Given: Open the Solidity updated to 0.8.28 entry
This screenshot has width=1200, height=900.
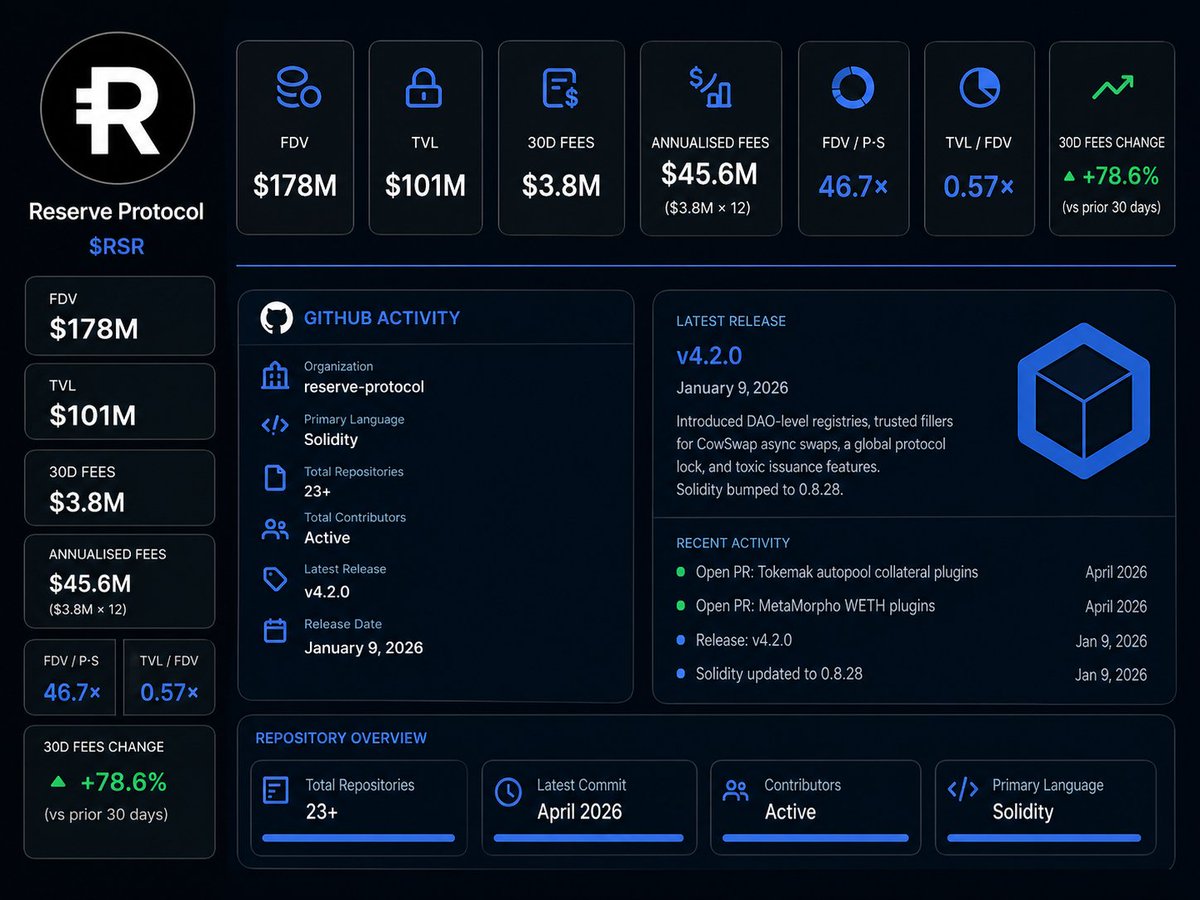Looking at the screenshot, I should [x=779, y=674].
